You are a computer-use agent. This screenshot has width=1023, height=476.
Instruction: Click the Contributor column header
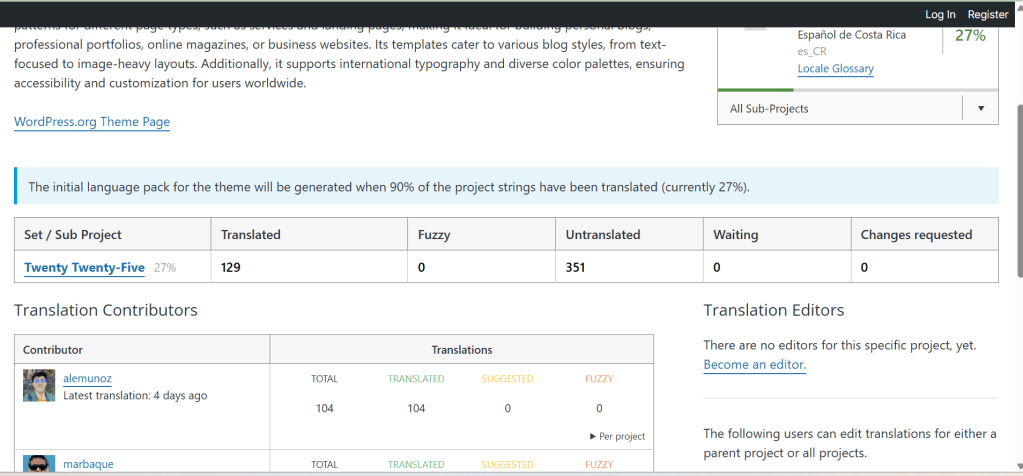coord(142,350)
